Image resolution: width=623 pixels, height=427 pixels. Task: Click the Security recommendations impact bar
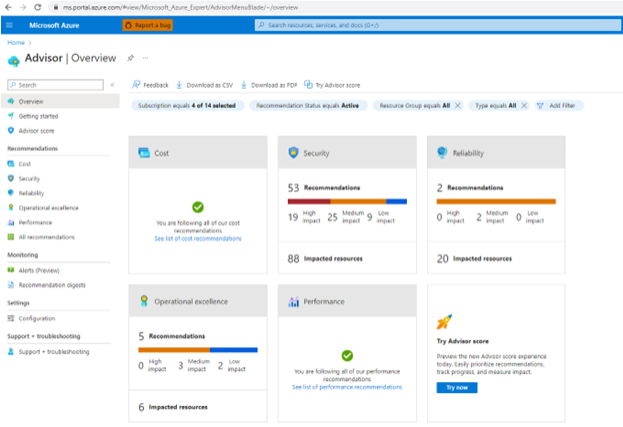coord(347,201)
